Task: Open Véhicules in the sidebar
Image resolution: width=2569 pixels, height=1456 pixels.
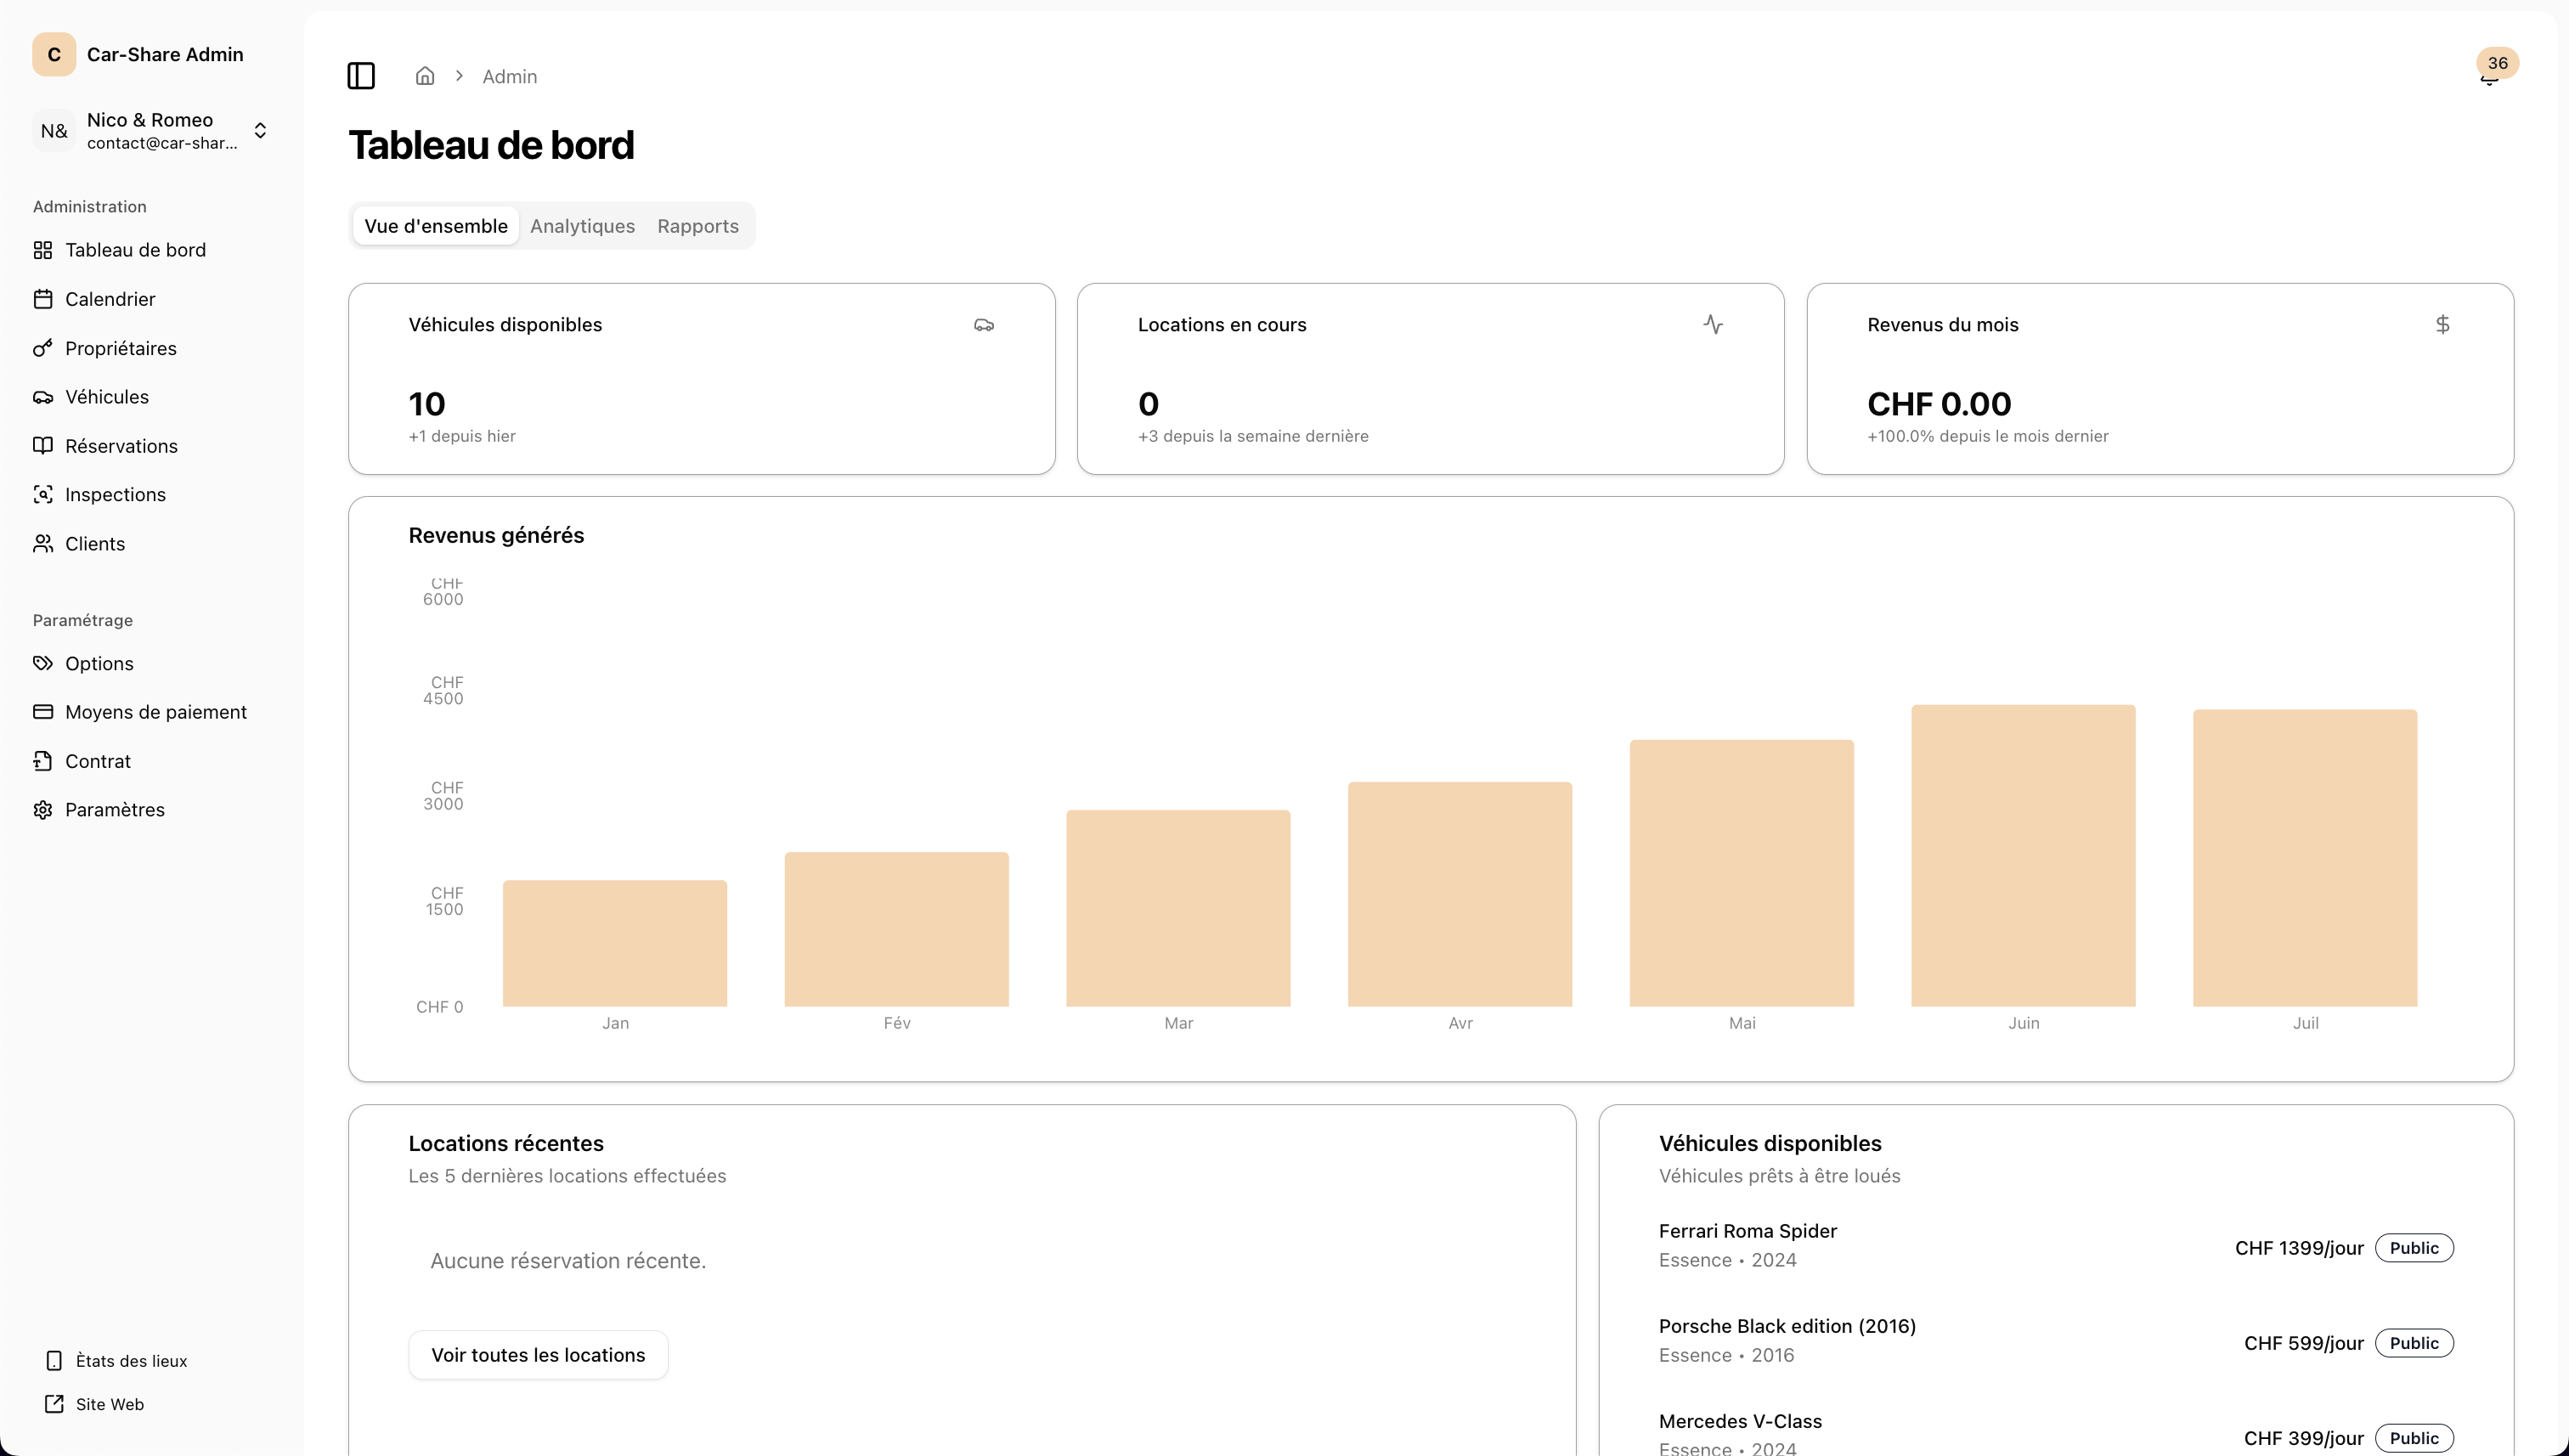Action: point(106,397)
